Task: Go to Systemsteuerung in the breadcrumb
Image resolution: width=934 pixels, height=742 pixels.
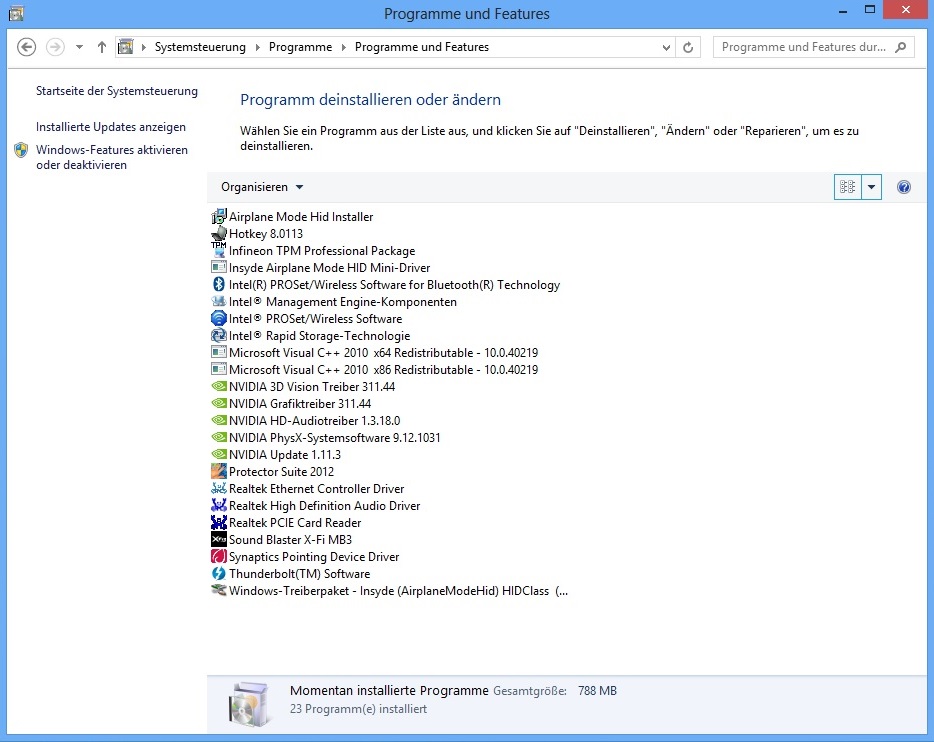Action: click(x=200, y=47)
